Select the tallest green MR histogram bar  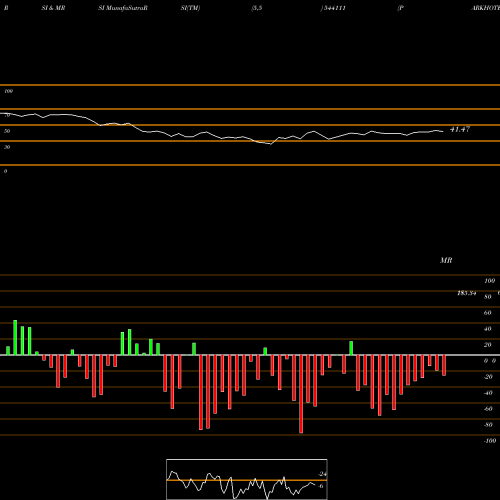15,338
